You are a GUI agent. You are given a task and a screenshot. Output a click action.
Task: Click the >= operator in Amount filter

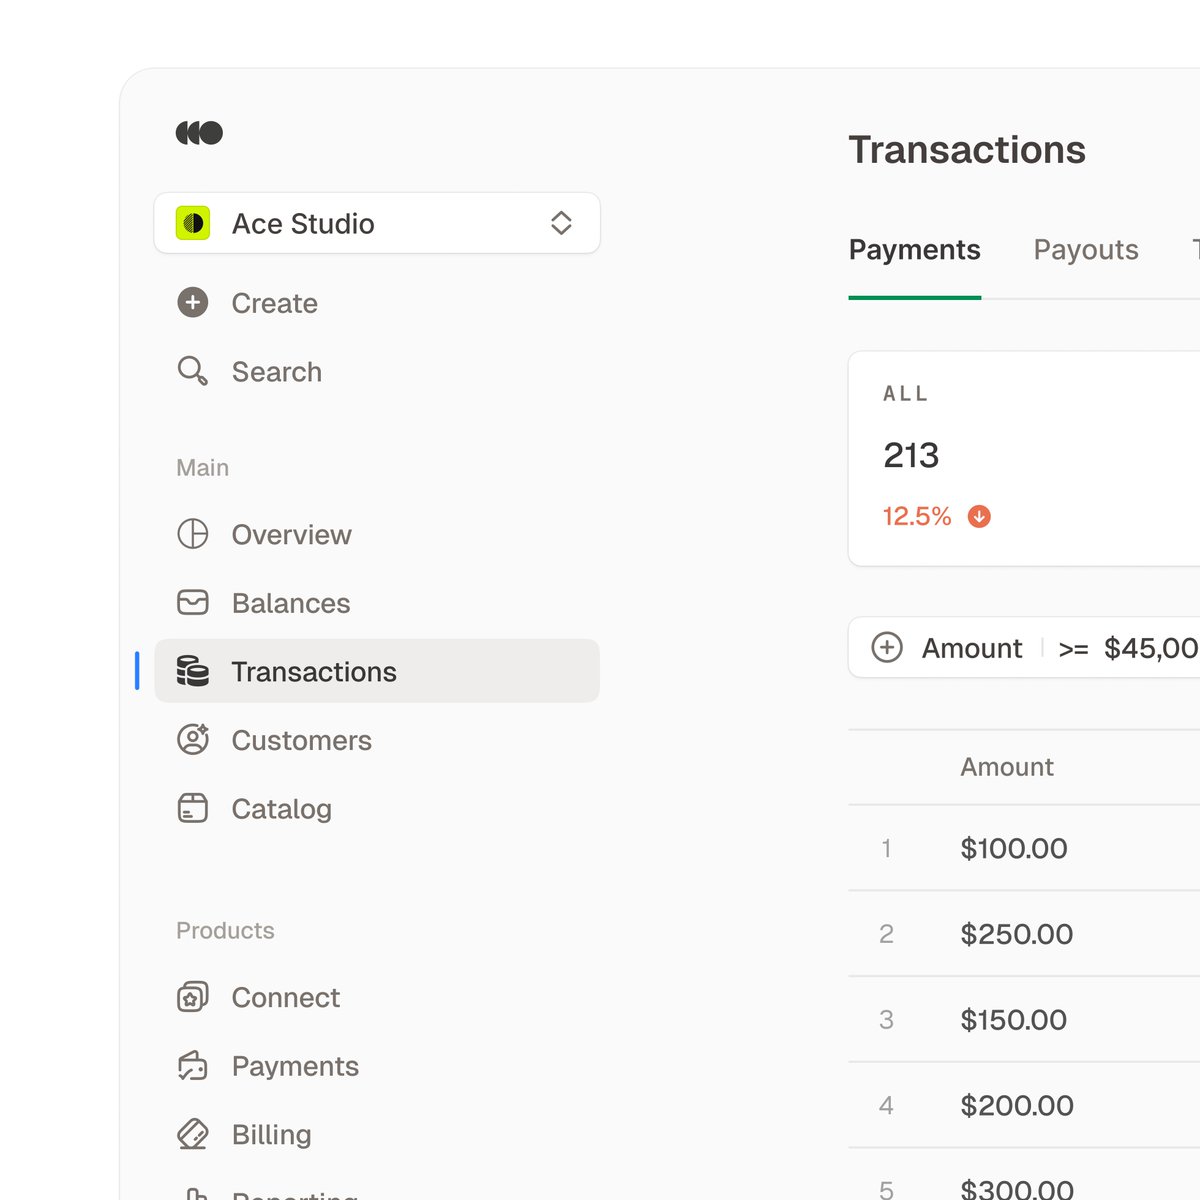click(1073, 649)
